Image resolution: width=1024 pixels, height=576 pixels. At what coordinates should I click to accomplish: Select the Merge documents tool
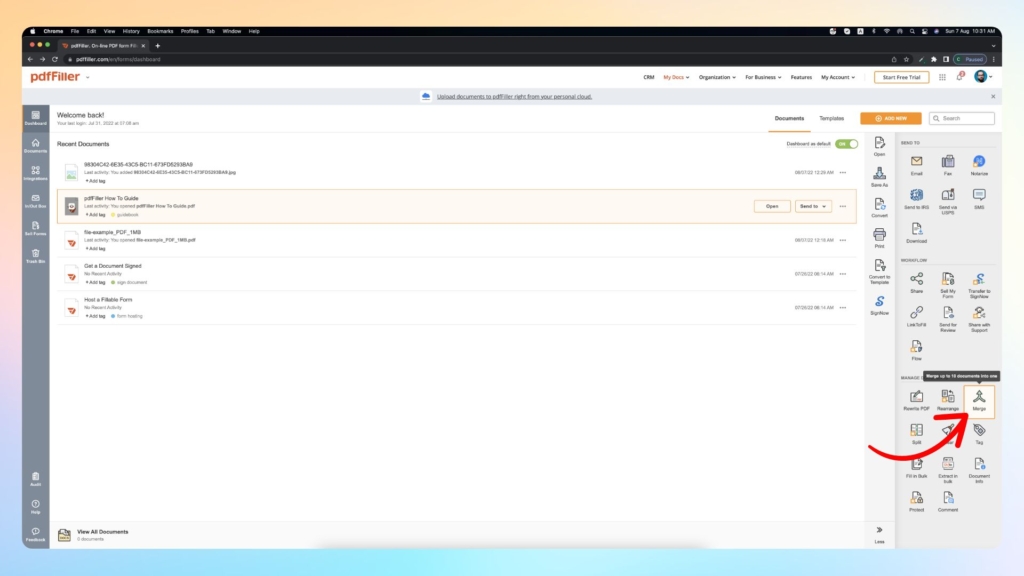(978, 400)
